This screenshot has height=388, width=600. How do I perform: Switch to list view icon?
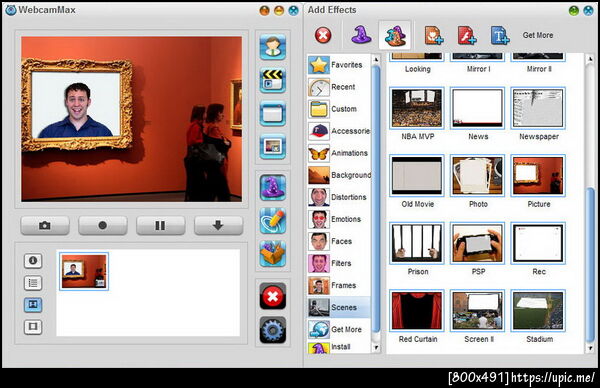tap(33, 283)
